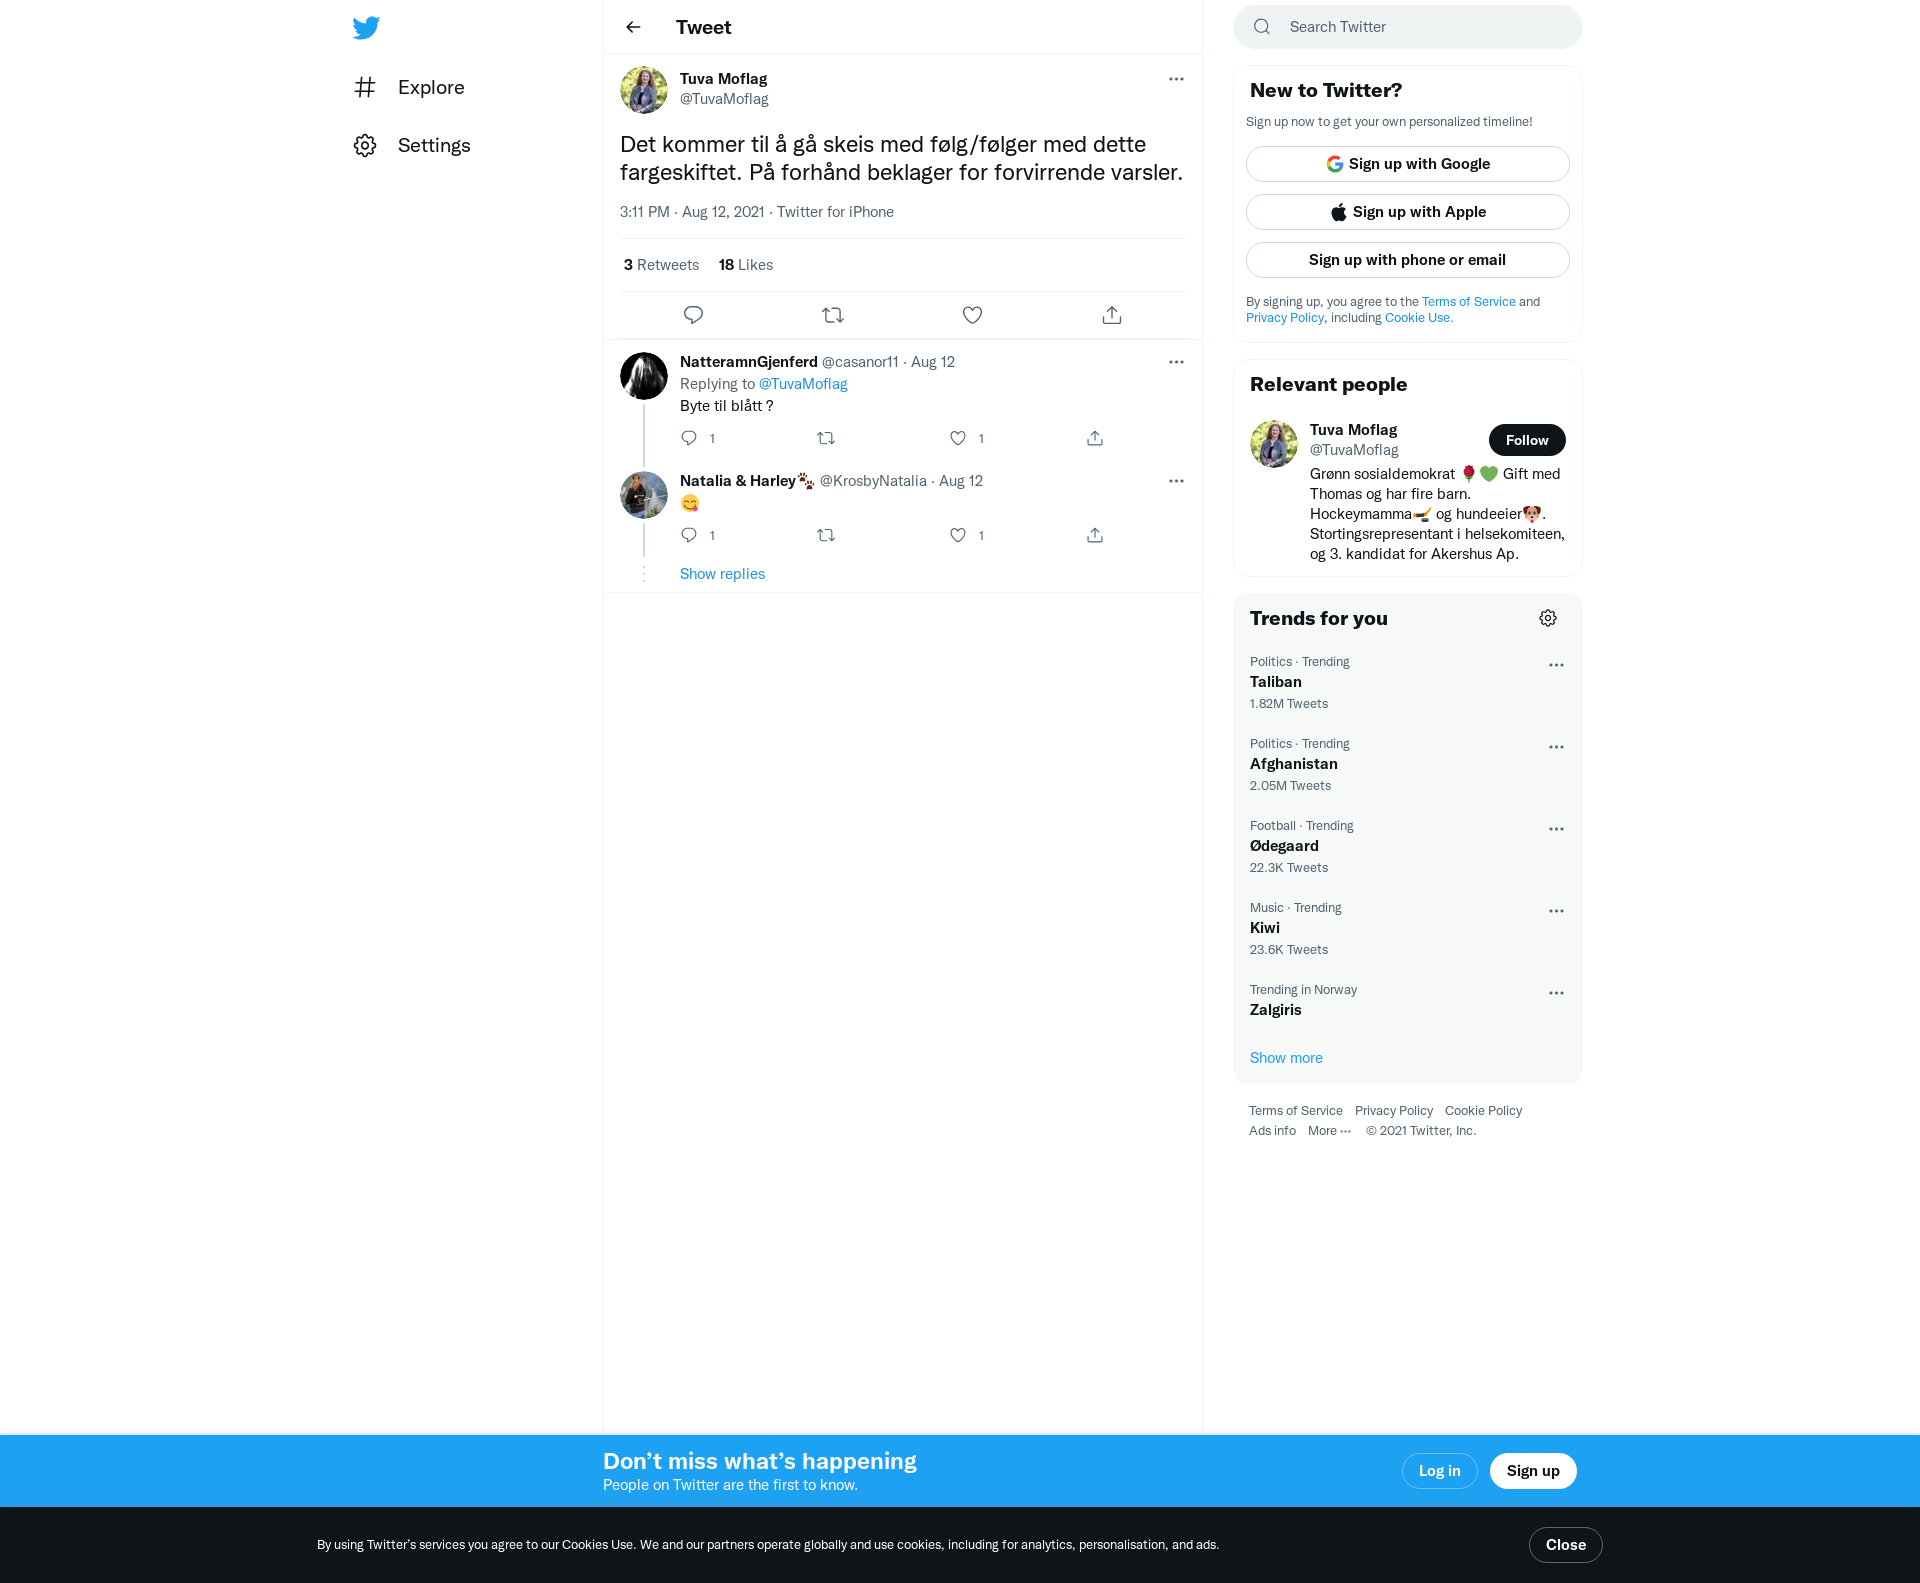This screenshot has height=1583, width=1920.
Task: Open Explore from the sidebar
Action: coord(409,87)
